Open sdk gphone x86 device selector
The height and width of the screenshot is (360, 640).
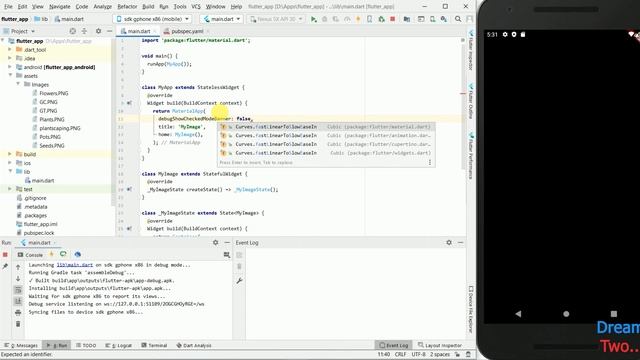(153, 19)
